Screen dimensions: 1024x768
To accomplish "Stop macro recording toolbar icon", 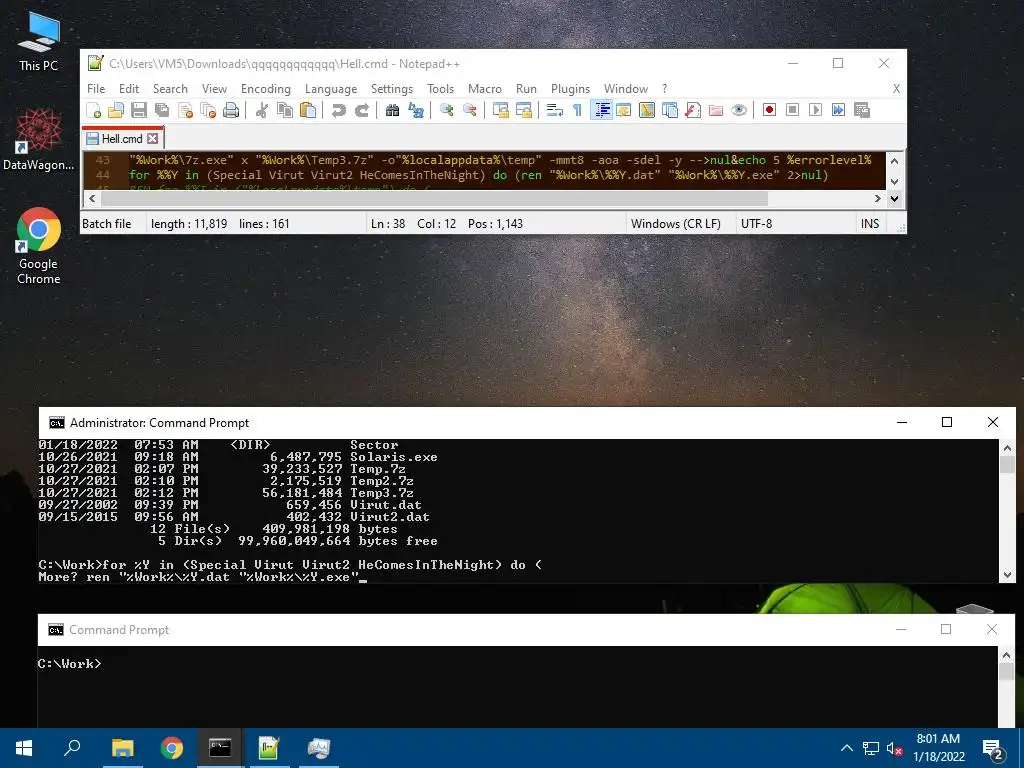I will click(x=792, y=110).
